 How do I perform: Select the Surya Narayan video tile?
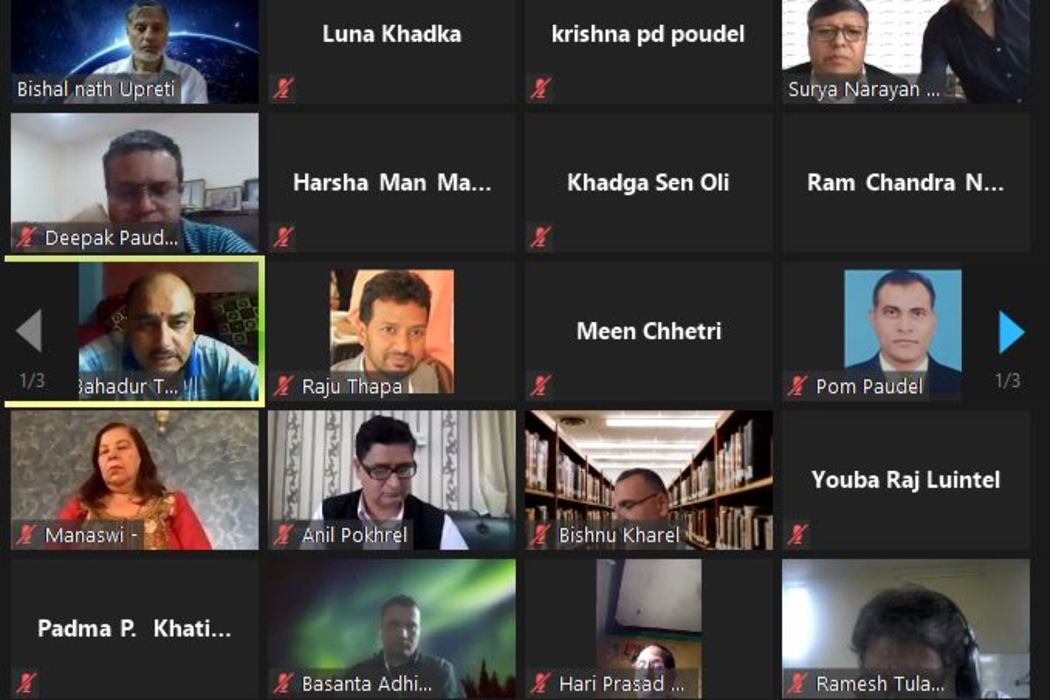[x=906, y=52]
